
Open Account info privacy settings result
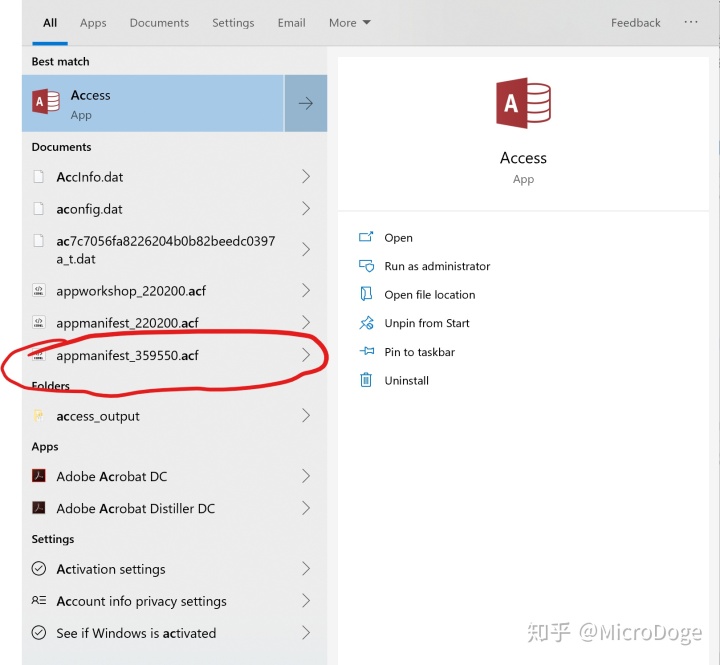pos(174,601)
